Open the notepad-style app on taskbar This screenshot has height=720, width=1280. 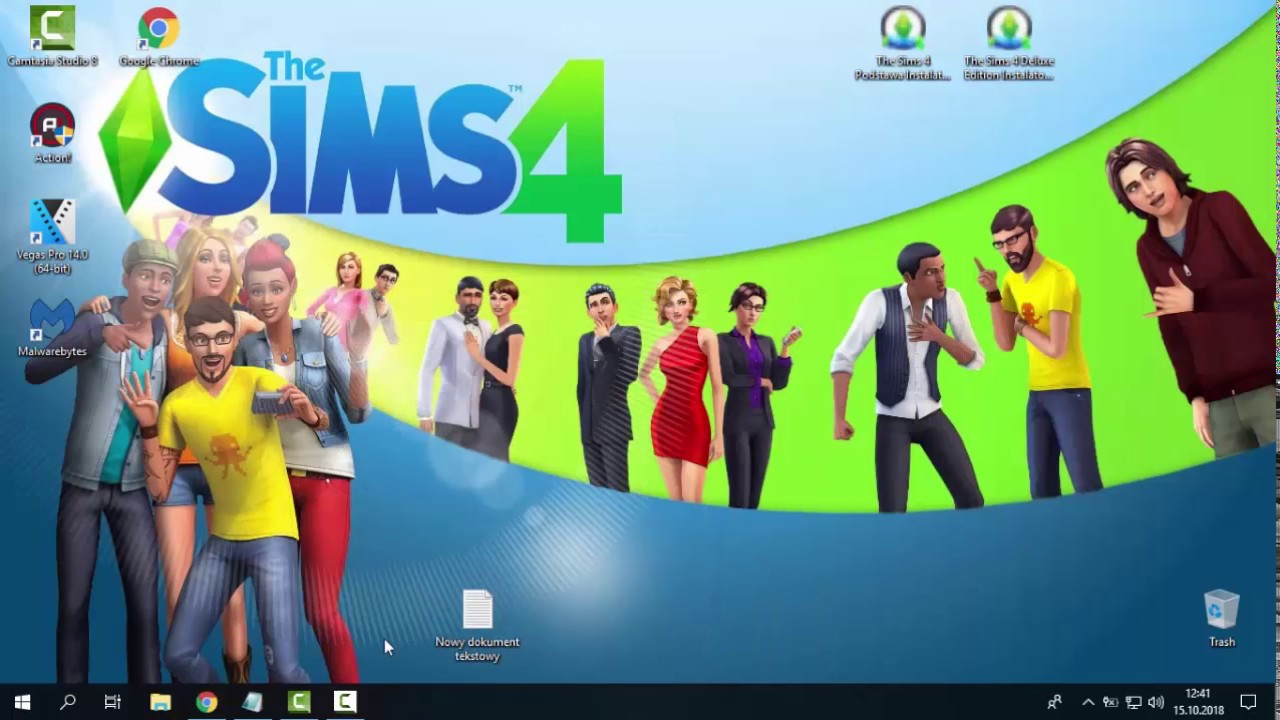click(252, 702)
